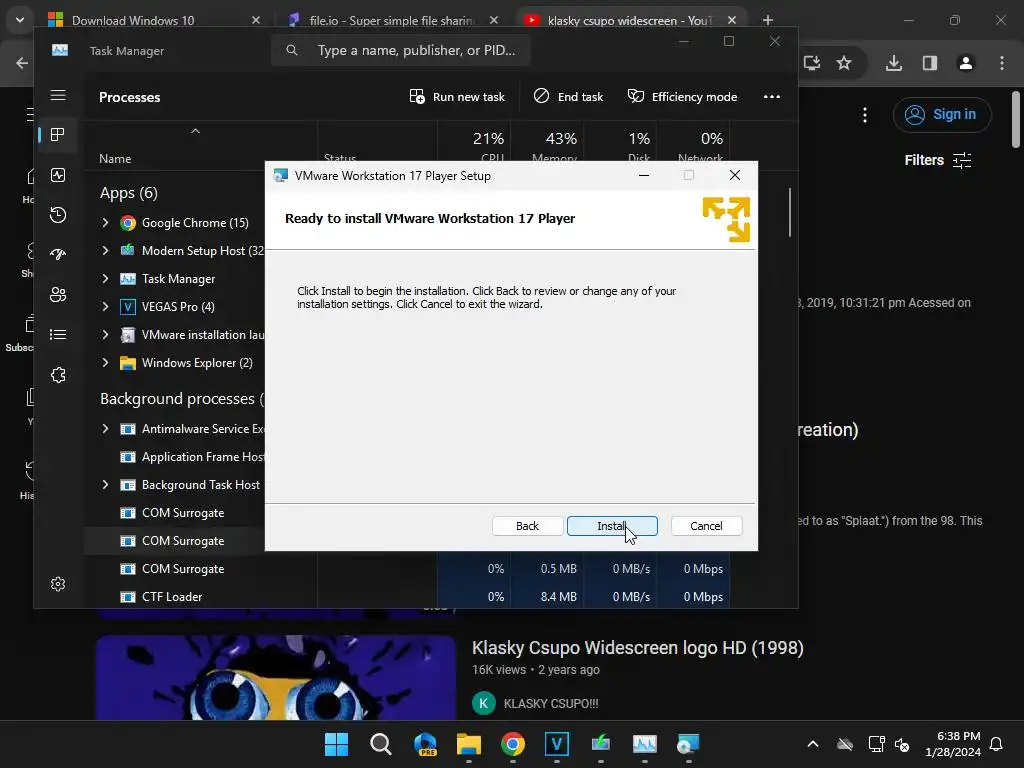Sort processes by Memory column
The width and height of the screenshot is (1024, 768).
tap(548, 146)
